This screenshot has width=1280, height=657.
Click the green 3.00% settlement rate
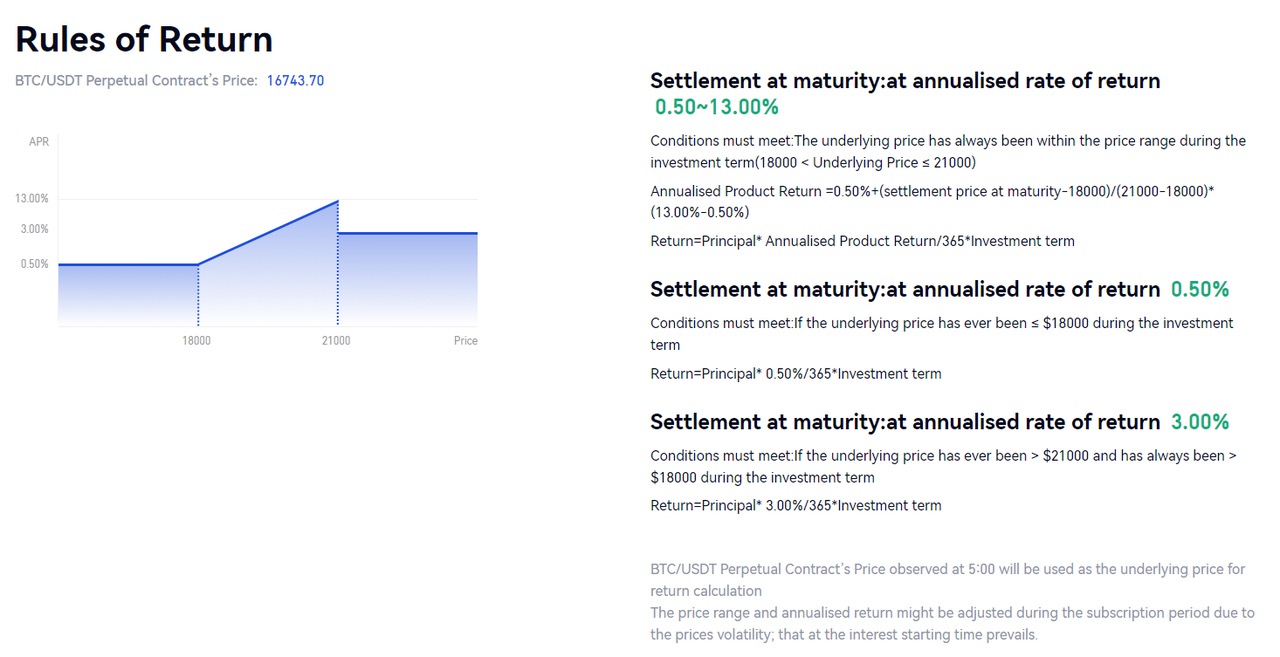1199,422
